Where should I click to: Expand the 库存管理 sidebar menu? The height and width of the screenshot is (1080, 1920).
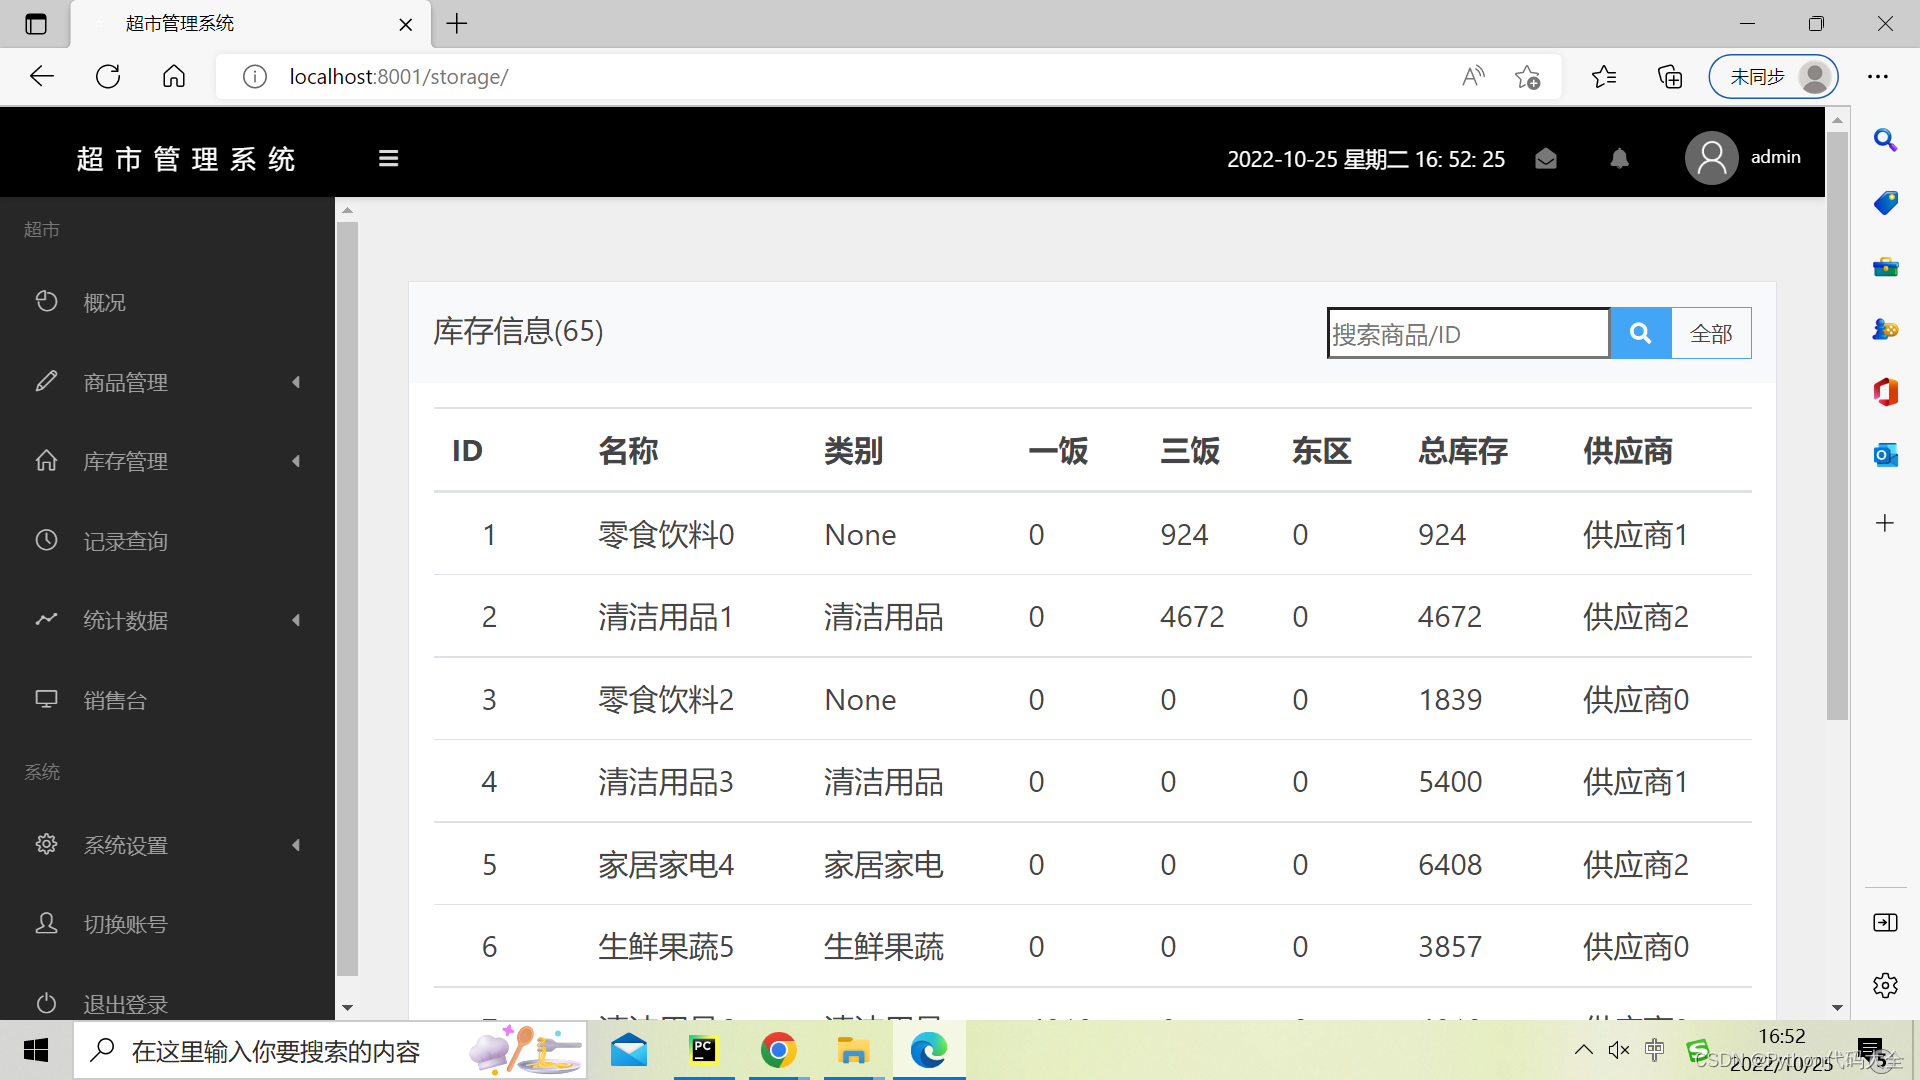click(125, 461)
